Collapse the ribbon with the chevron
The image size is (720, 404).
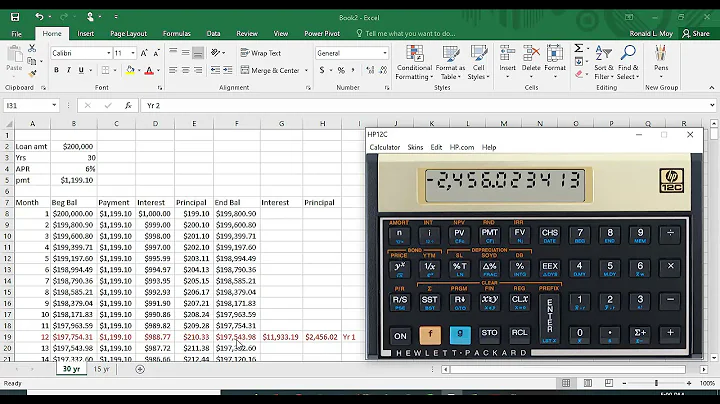pyautogui.click(x=711, y=88)
